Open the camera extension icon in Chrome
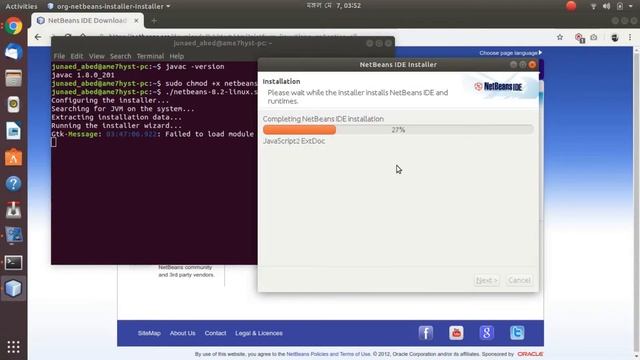640x360 pixels. 594,37
